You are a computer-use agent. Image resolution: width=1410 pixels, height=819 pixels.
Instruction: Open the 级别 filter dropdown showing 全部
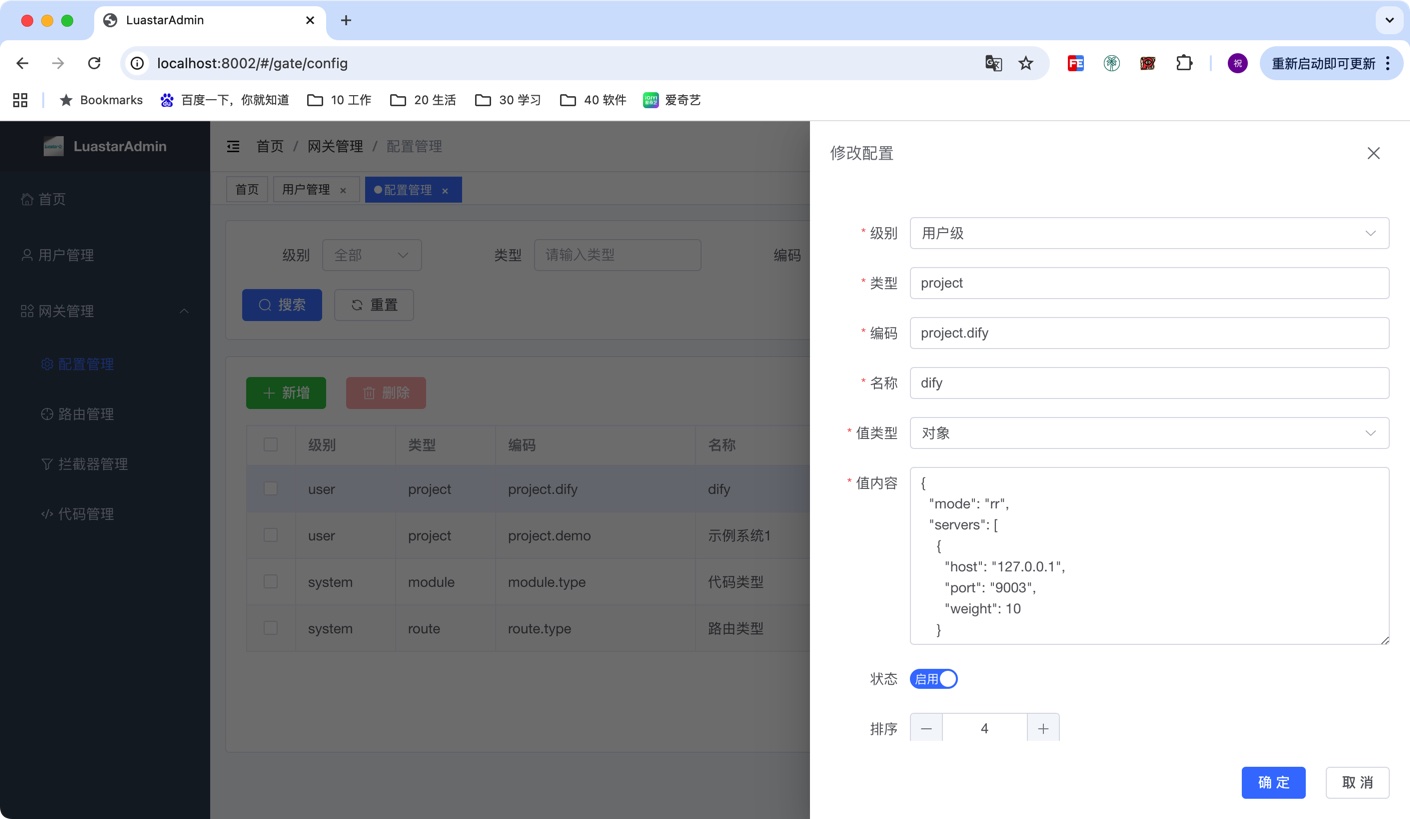coord(372,255)
